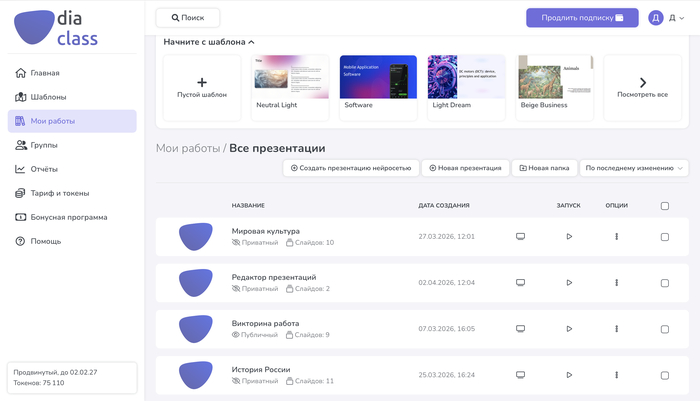Click Викторина работа thumbnail
Viewport: 700px width, 401px height.
pos(196,329)
